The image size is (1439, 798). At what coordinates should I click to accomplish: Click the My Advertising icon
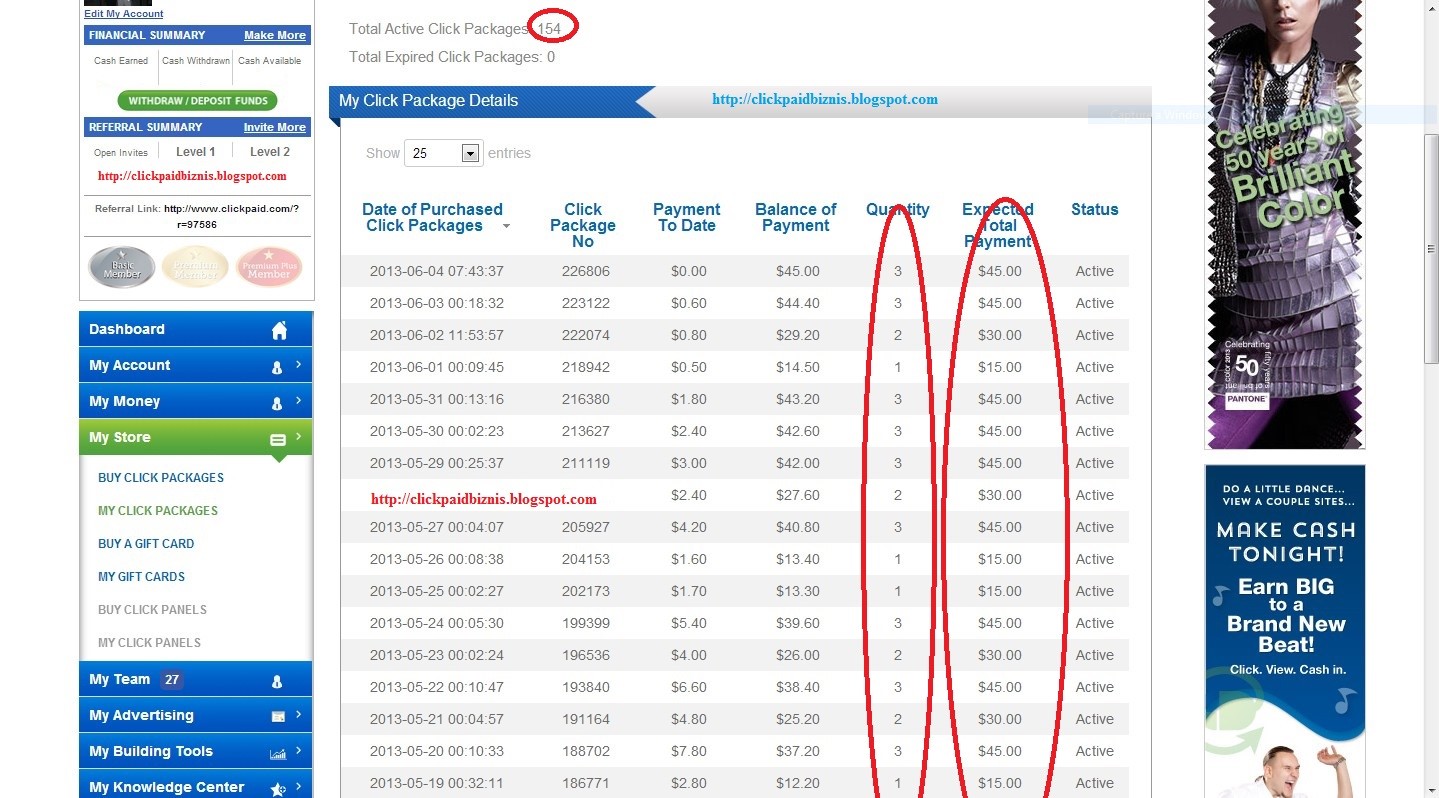click(x=278, y=716)
